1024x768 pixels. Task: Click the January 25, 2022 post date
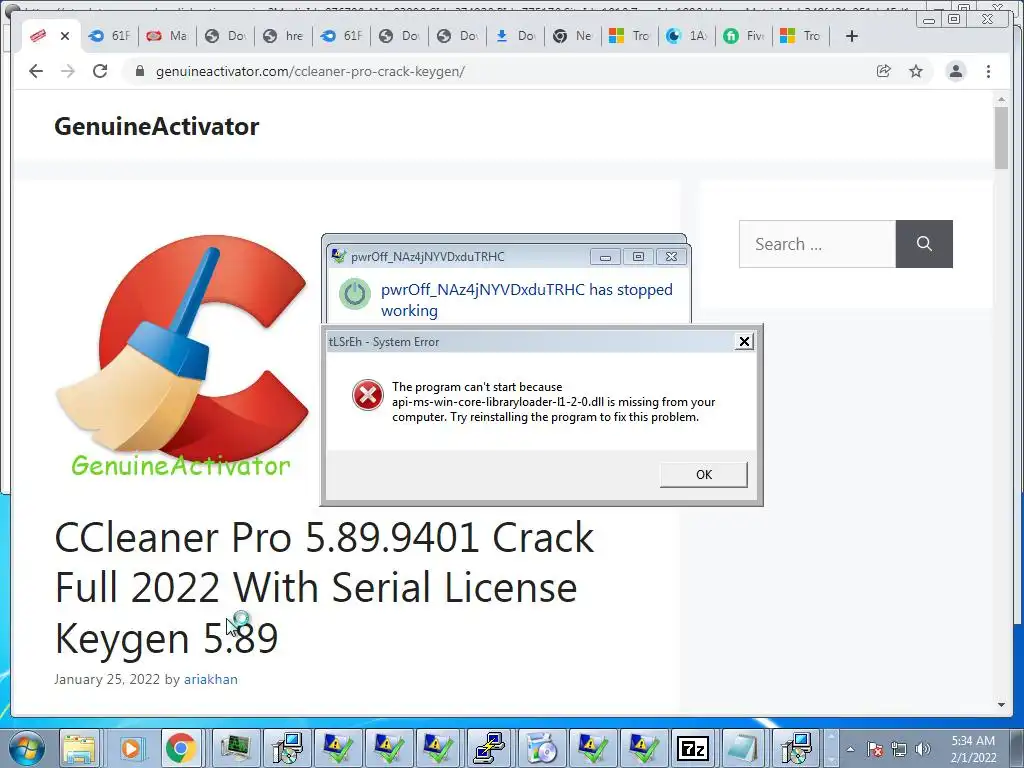pos(107,679)
